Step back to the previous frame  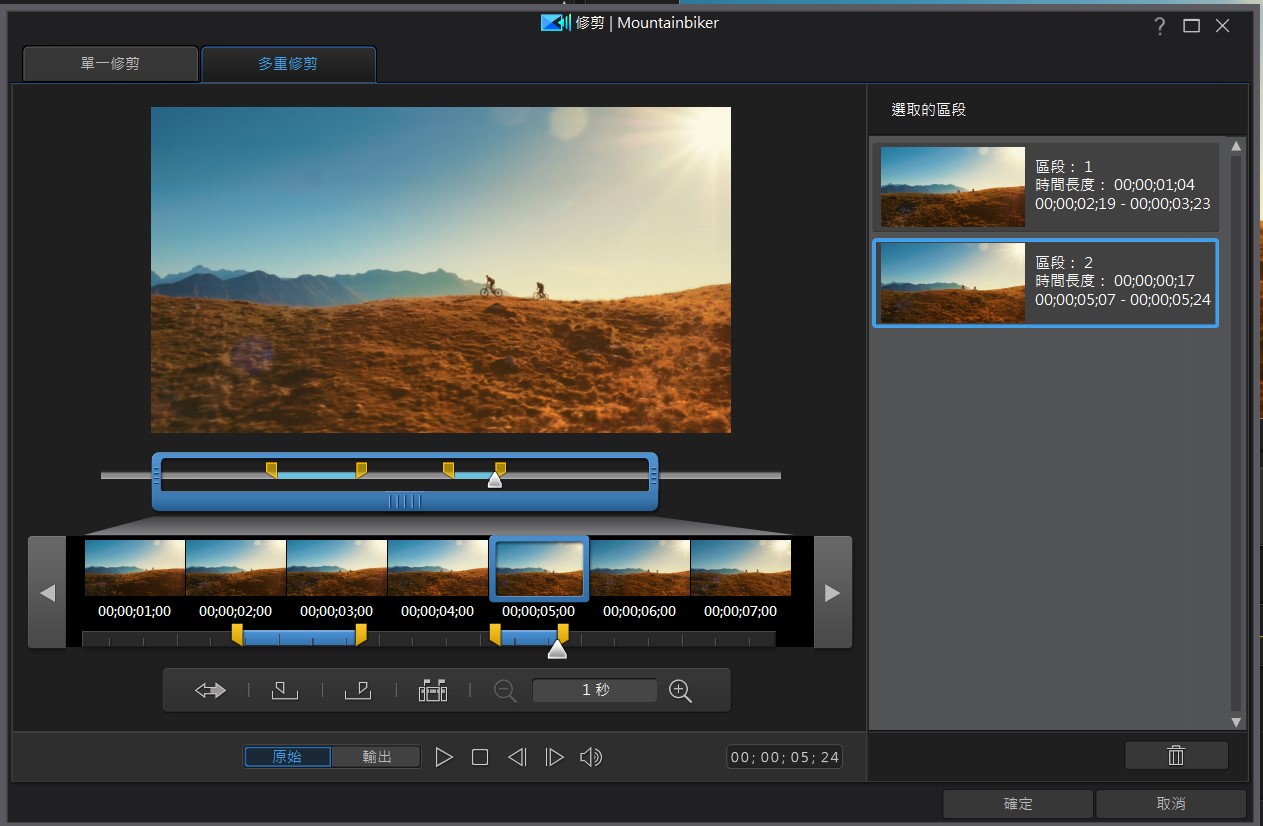click(x=517, y=758)
